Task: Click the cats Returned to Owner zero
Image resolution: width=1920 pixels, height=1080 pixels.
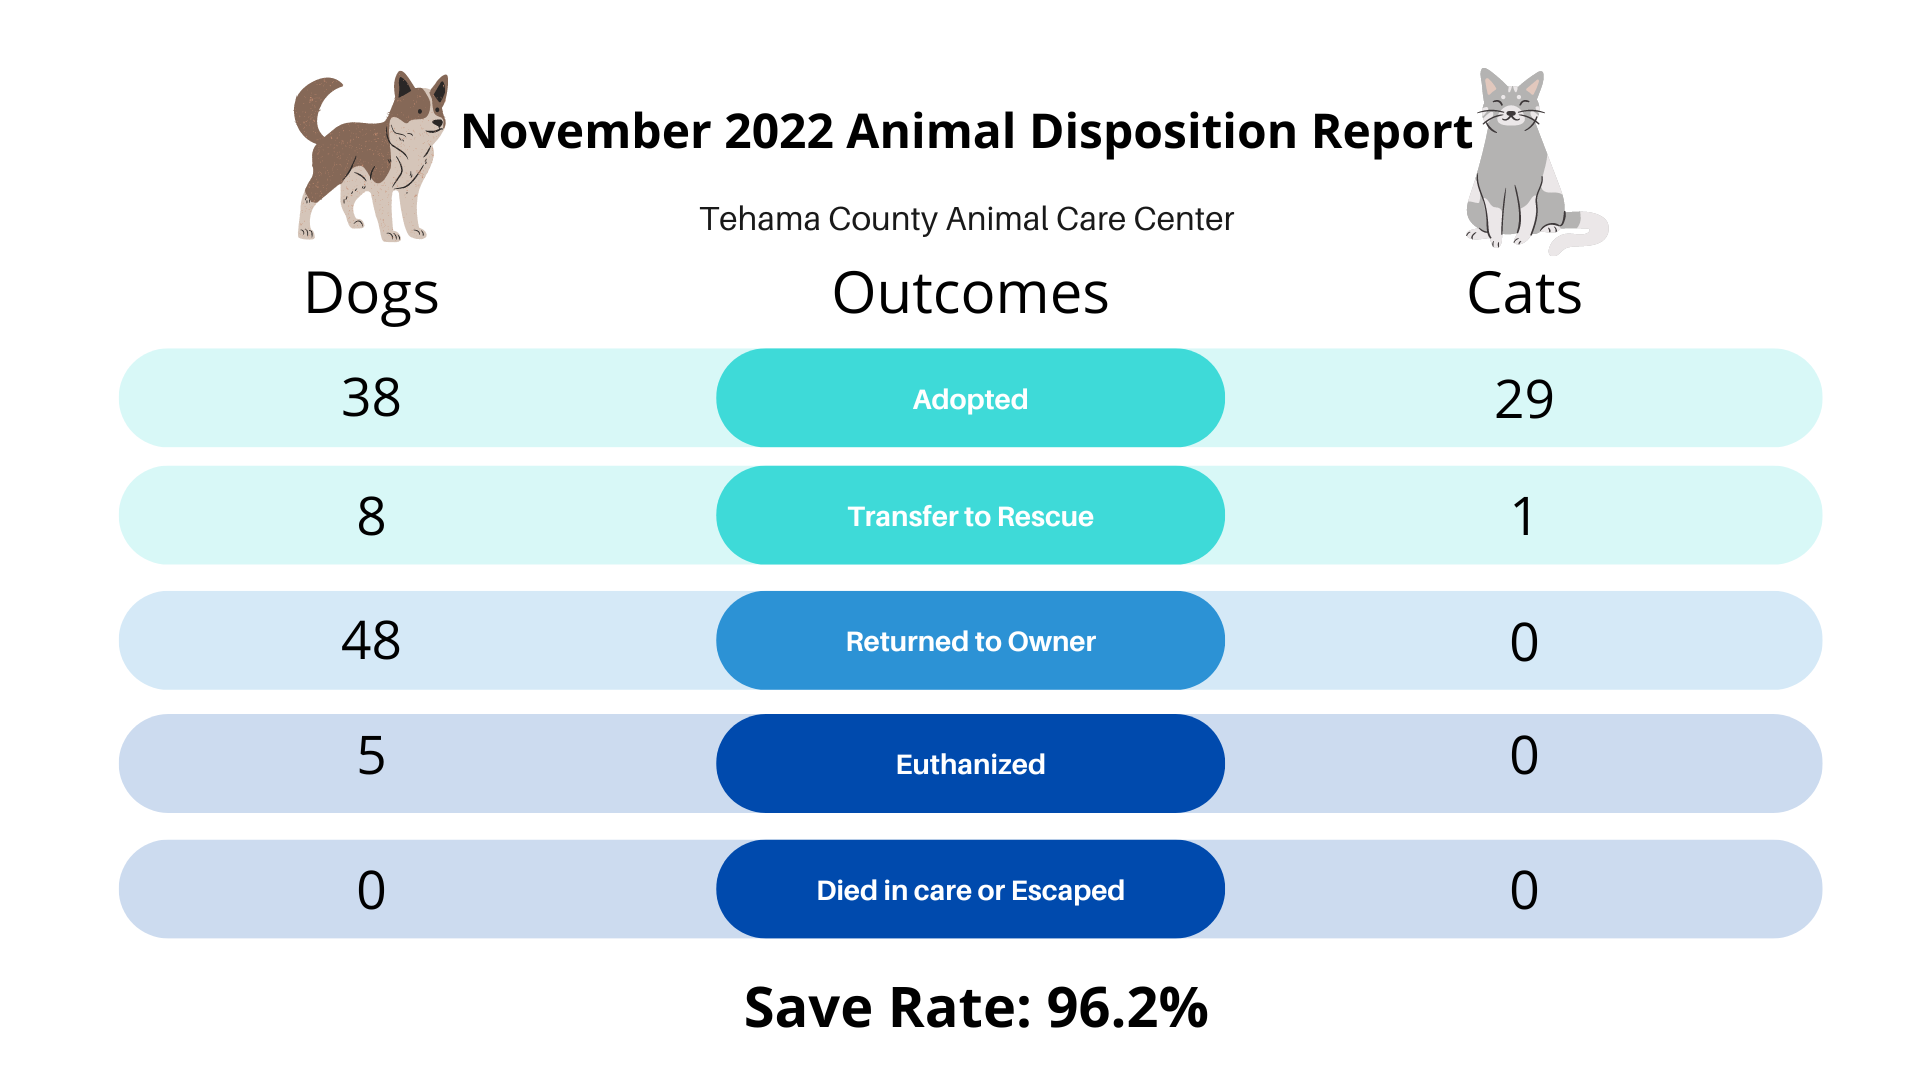Action: click(x=1524, y=641)
